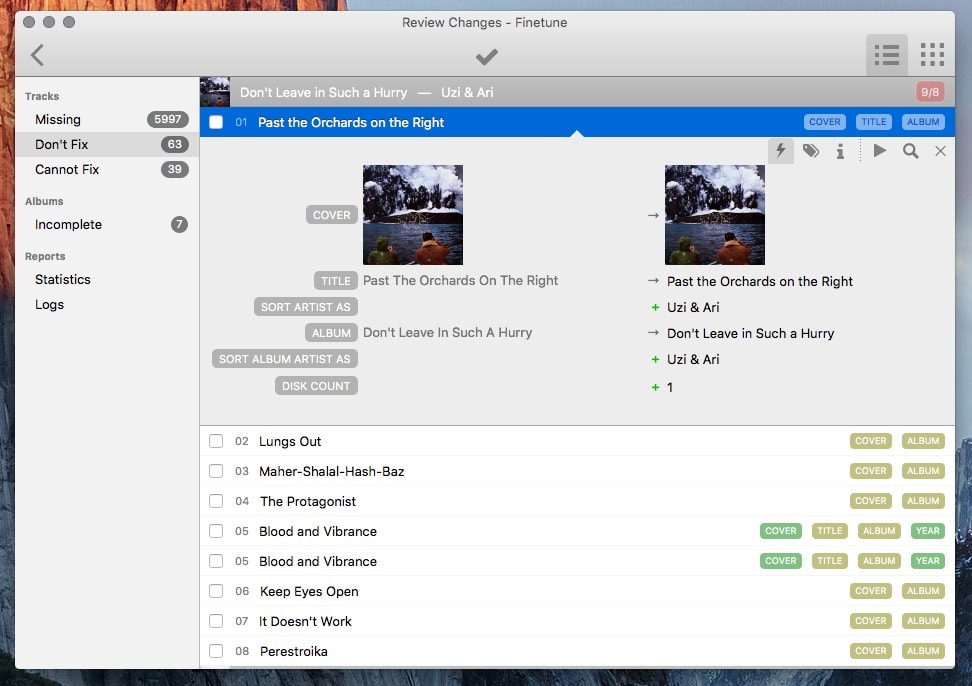Click the proposed new cover art image
Screen dimensions: 972x686
[715, 214]
